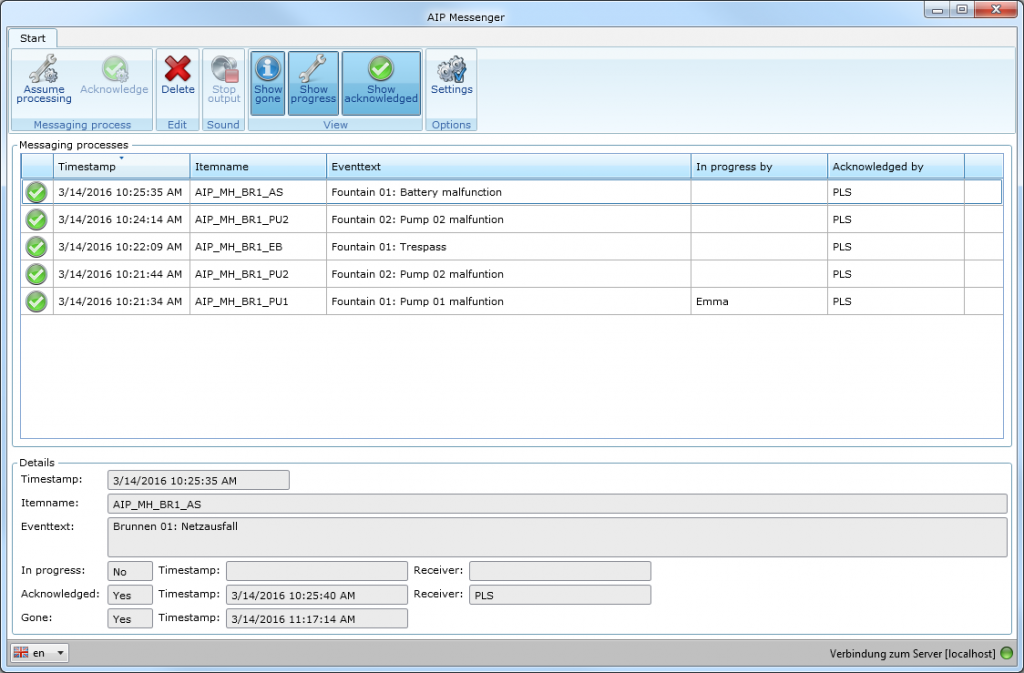Click the Eventtext details field Brunnen 01

click(556, 536)
